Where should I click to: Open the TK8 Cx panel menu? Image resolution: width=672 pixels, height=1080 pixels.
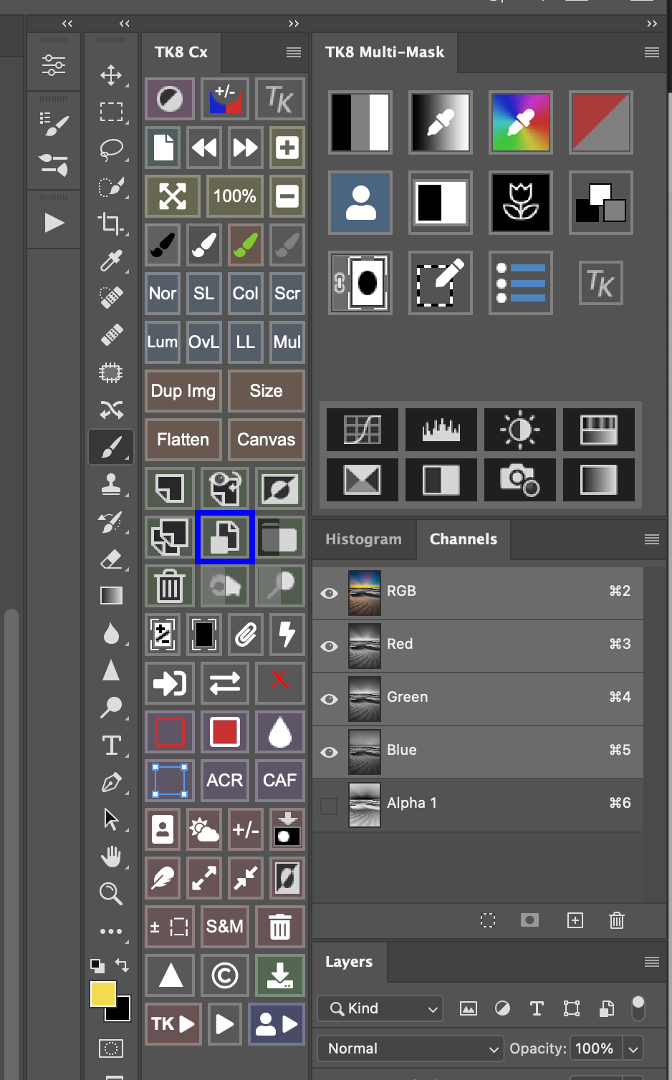[x=294, y=52]
